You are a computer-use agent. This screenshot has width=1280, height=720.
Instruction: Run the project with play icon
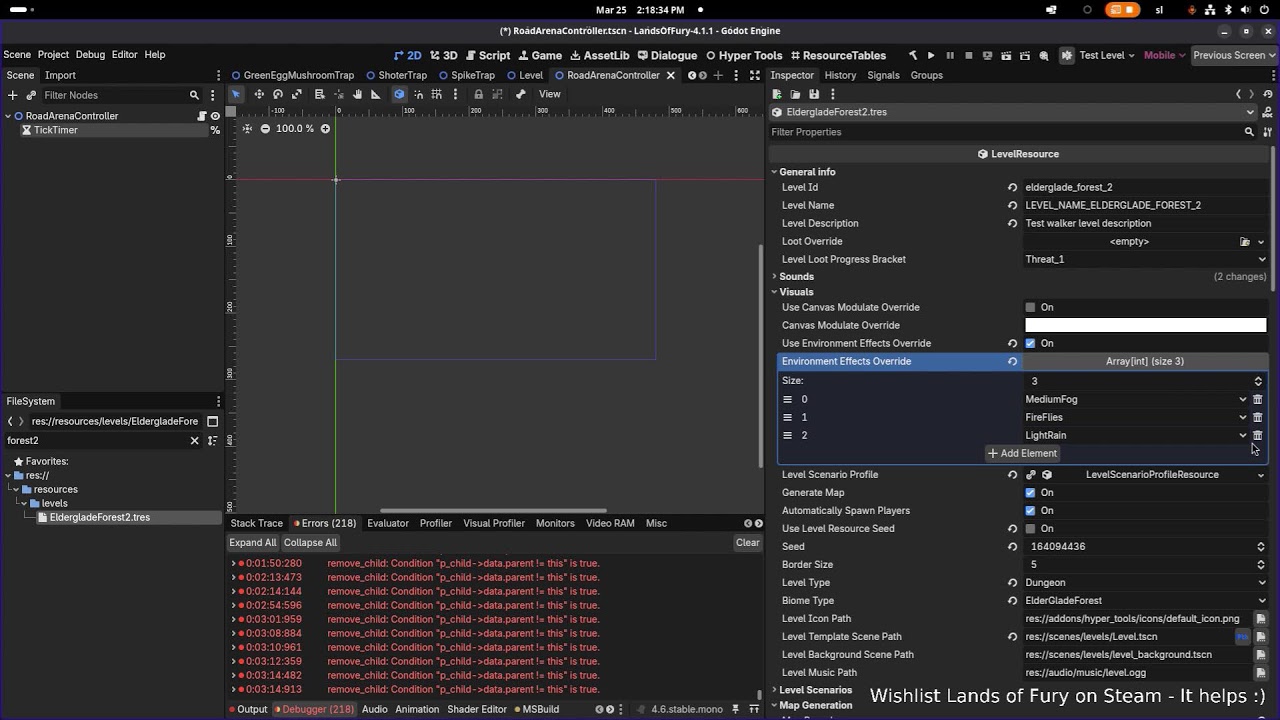coord(931,55)
